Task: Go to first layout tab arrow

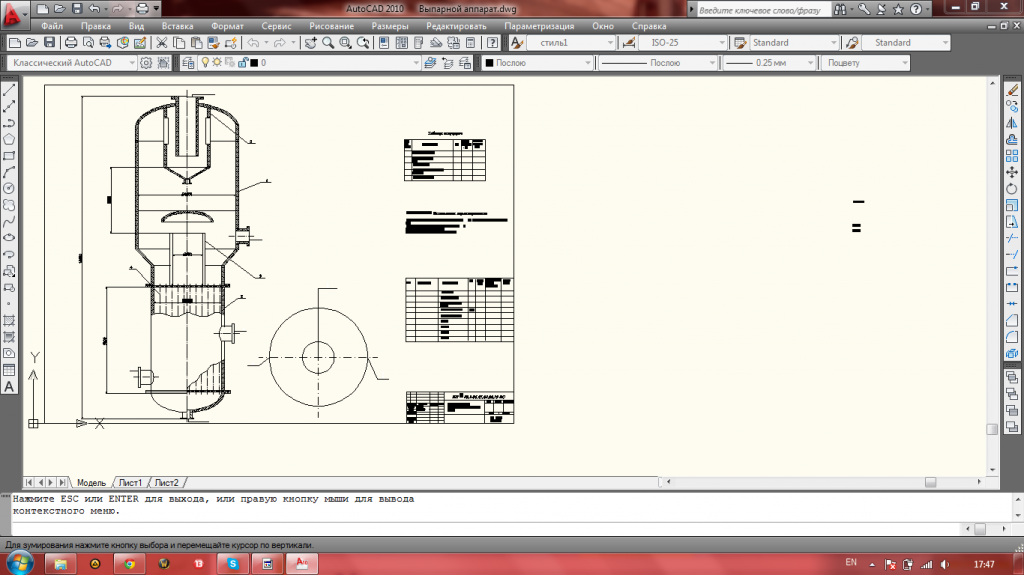Action: pyautogui.click(x=29, y=482)
